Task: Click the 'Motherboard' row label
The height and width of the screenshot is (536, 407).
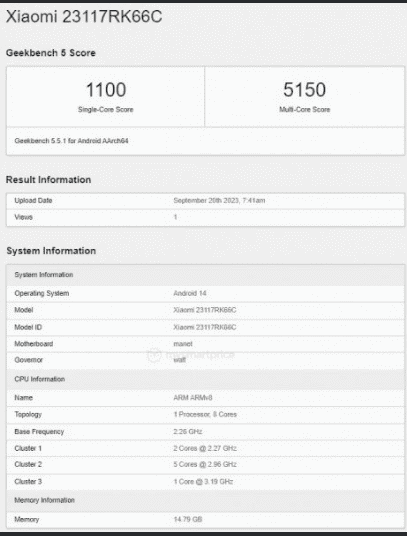Action: coord(33,344)
